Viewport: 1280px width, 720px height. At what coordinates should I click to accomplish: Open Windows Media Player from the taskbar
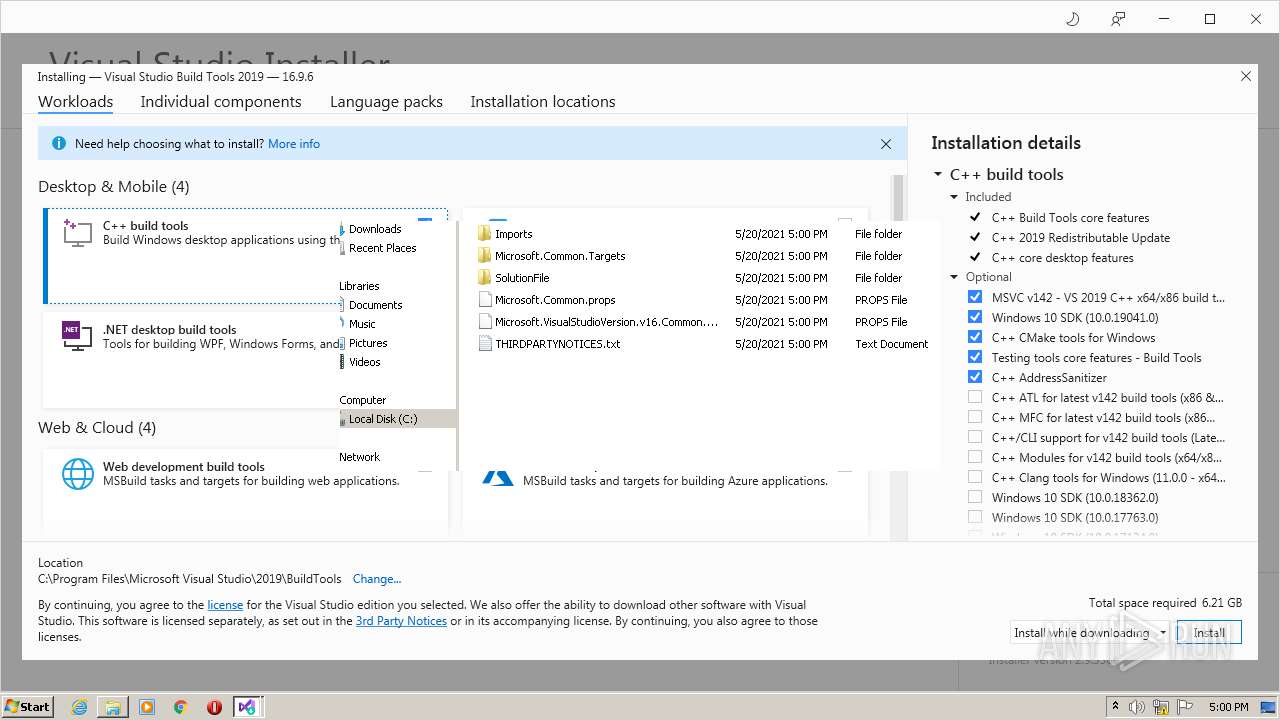pos(147,707)
